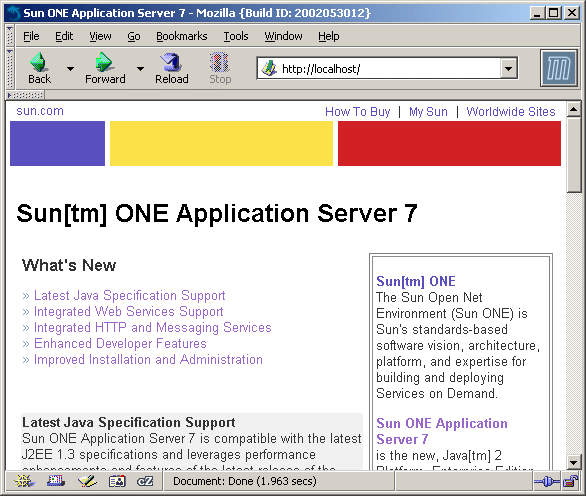Open Mail component icon in status bar
The width and height of the screenshot is (586, 496).
pyautogui.click(x=56, y=481)
